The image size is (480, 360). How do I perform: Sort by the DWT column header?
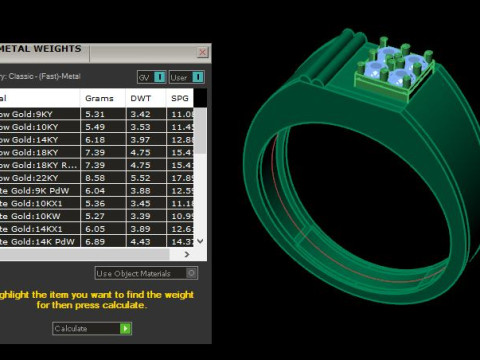[x=146, y=98]
